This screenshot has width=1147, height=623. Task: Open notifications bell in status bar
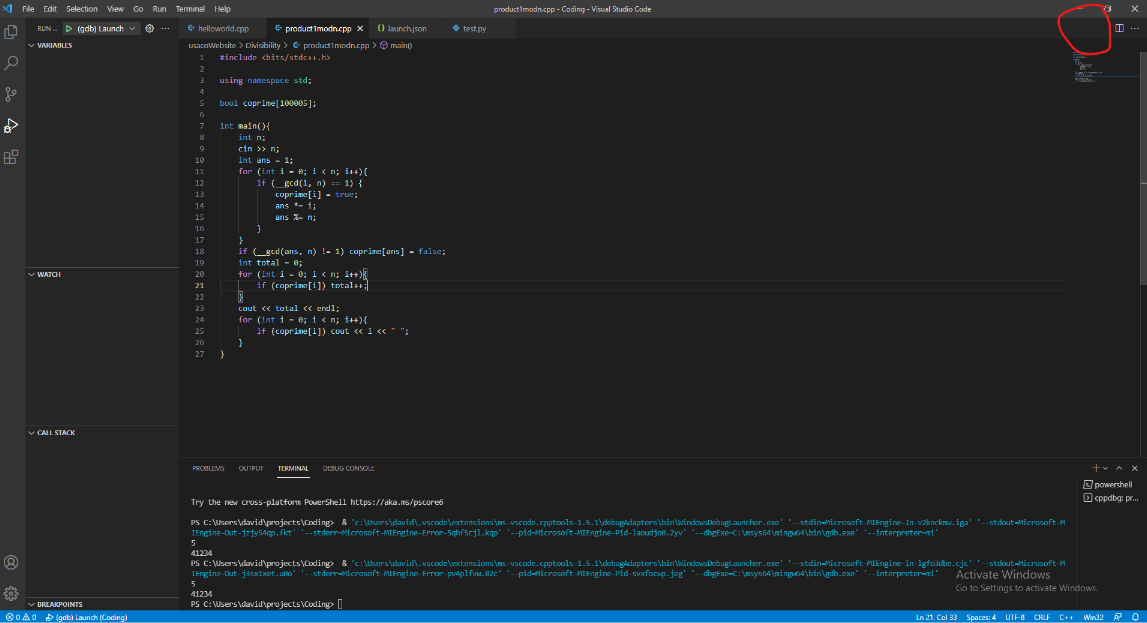1135,617
